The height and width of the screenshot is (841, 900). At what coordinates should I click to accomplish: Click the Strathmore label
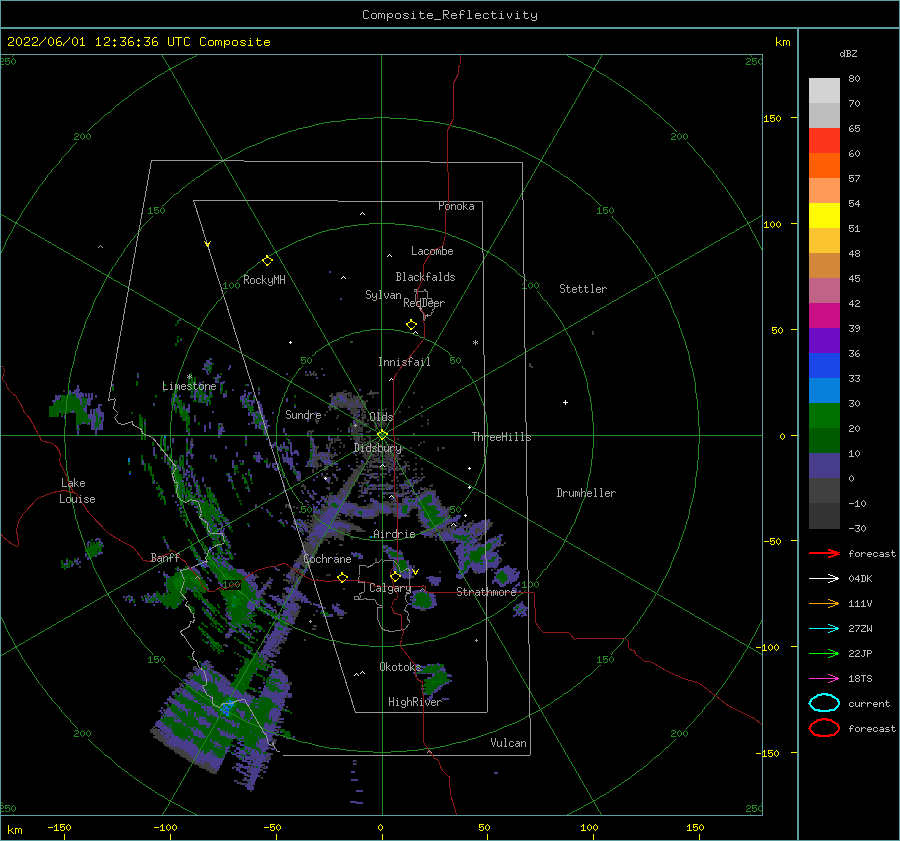click(x=486, y=592)
